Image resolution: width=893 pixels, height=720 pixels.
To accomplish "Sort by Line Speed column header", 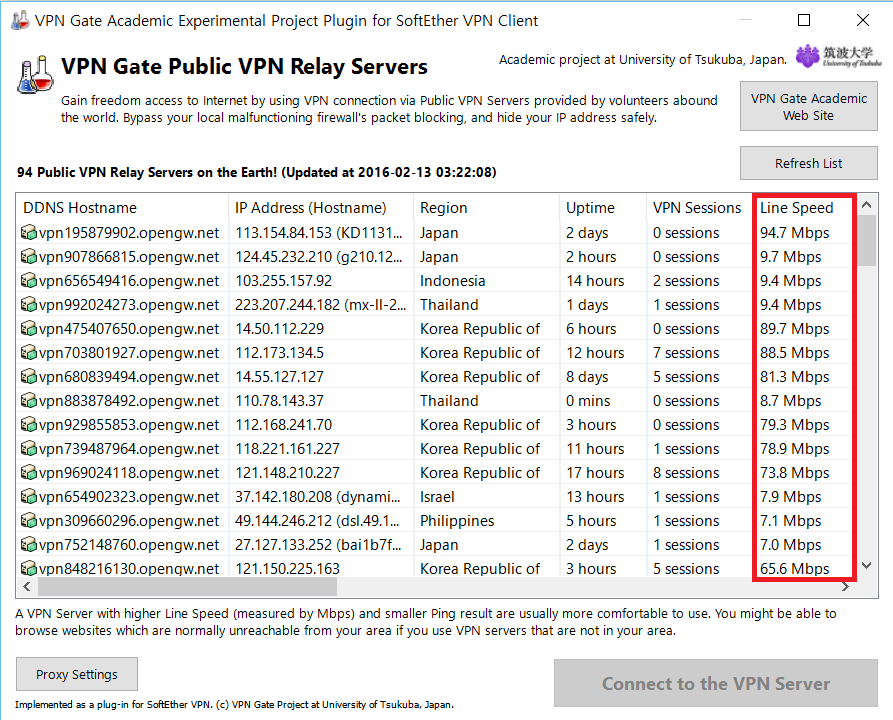I will 804,207.
